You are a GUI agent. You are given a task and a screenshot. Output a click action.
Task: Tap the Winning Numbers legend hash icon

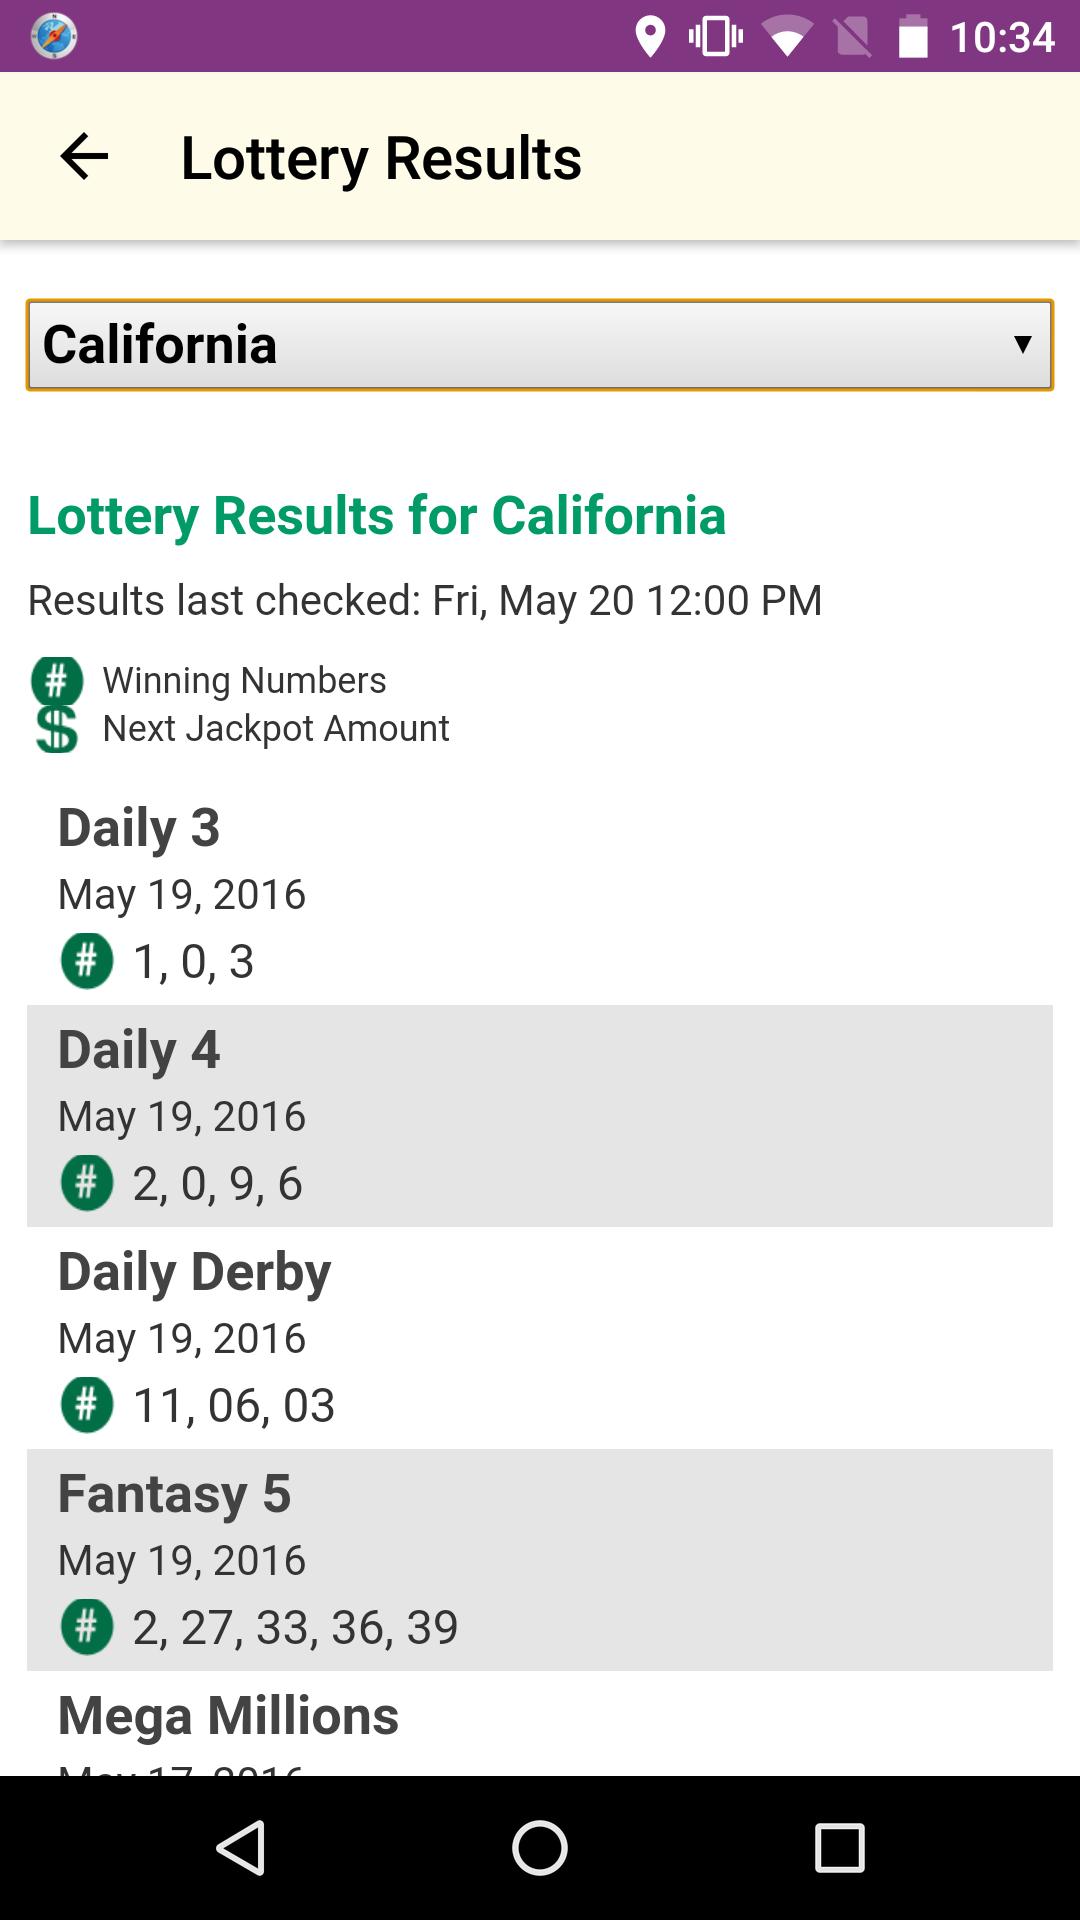click(57, 681)
